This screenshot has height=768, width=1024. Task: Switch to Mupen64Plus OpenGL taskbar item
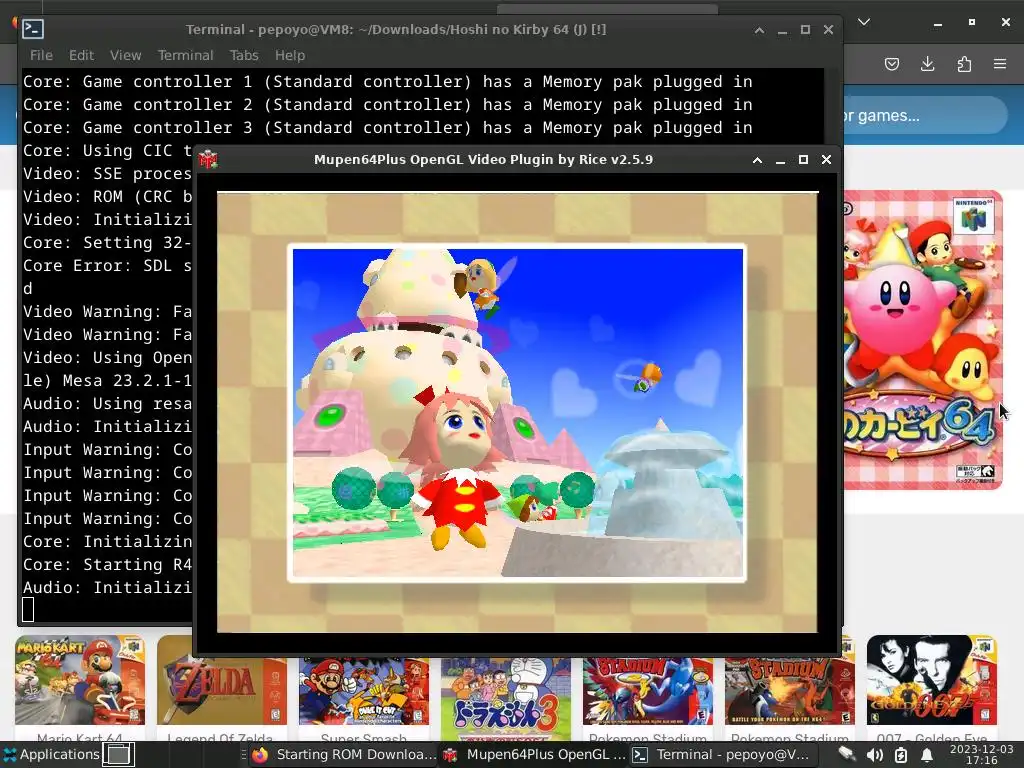(x=534, y=754)
